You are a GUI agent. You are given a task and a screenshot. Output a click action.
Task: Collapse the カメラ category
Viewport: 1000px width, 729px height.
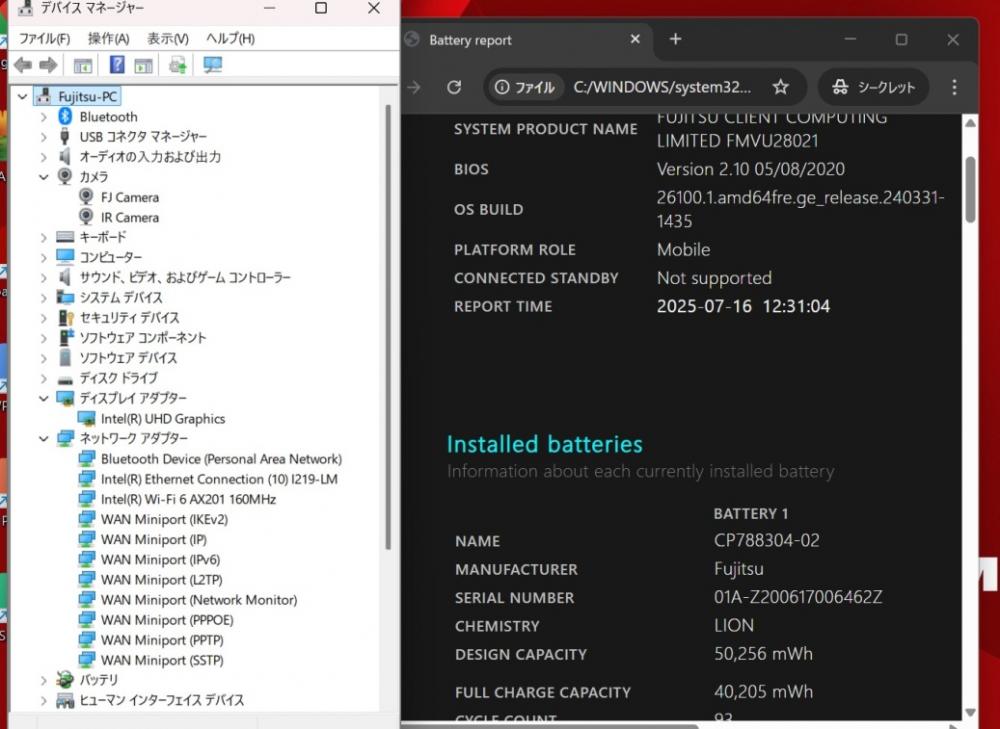pos(43,177)
